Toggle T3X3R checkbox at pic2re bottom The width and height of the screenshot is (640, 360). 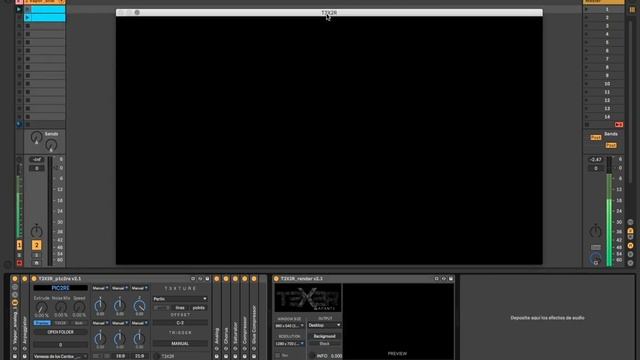tap(157, 356)
